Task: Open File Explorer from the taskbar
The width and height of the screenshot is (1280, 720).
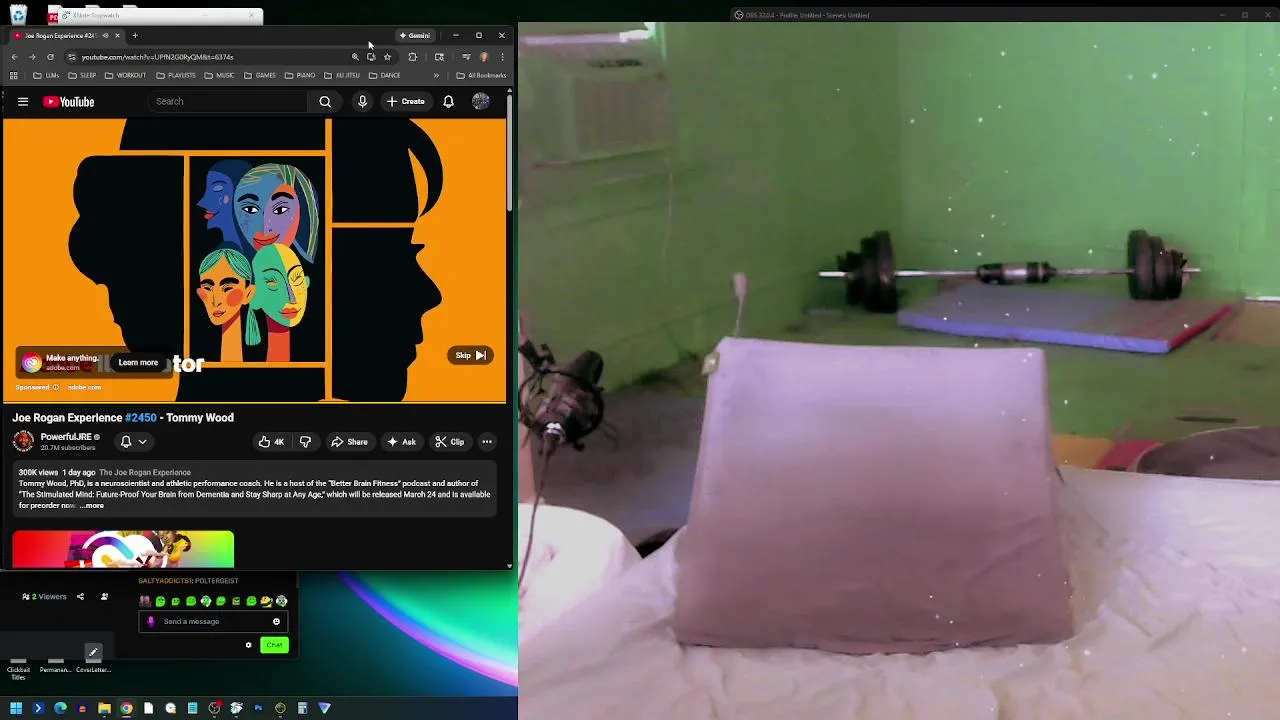Action: [104, 708]
